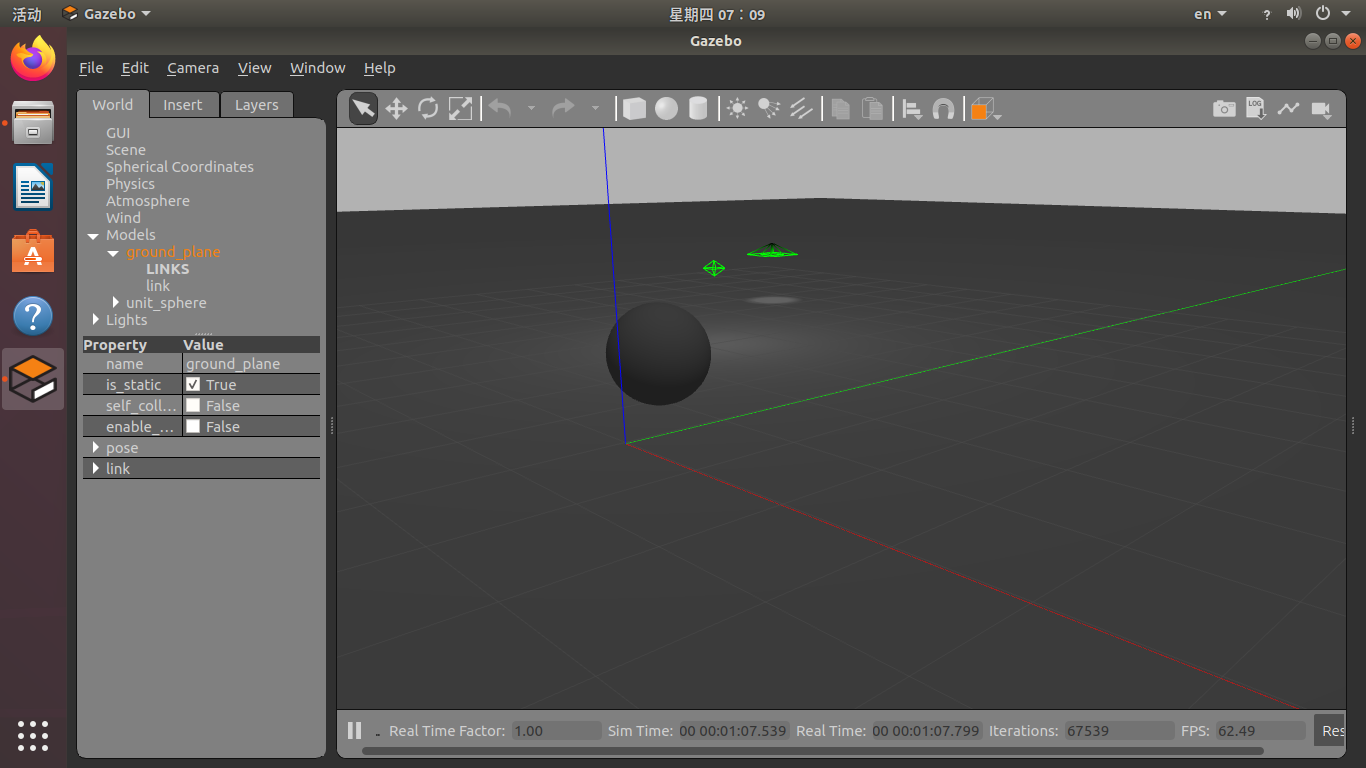Open the Edit menu

(x=135, y=68)
